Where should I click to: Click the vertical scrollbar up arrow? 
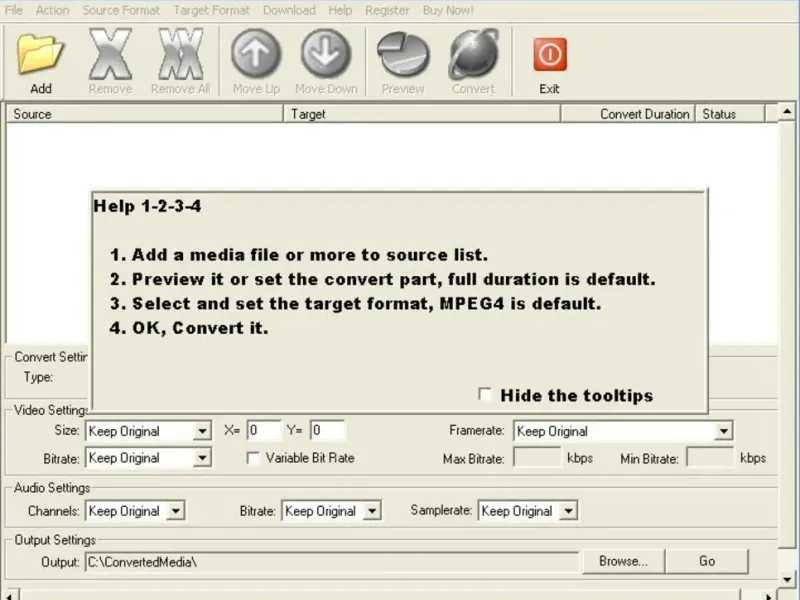click(787, 112)
